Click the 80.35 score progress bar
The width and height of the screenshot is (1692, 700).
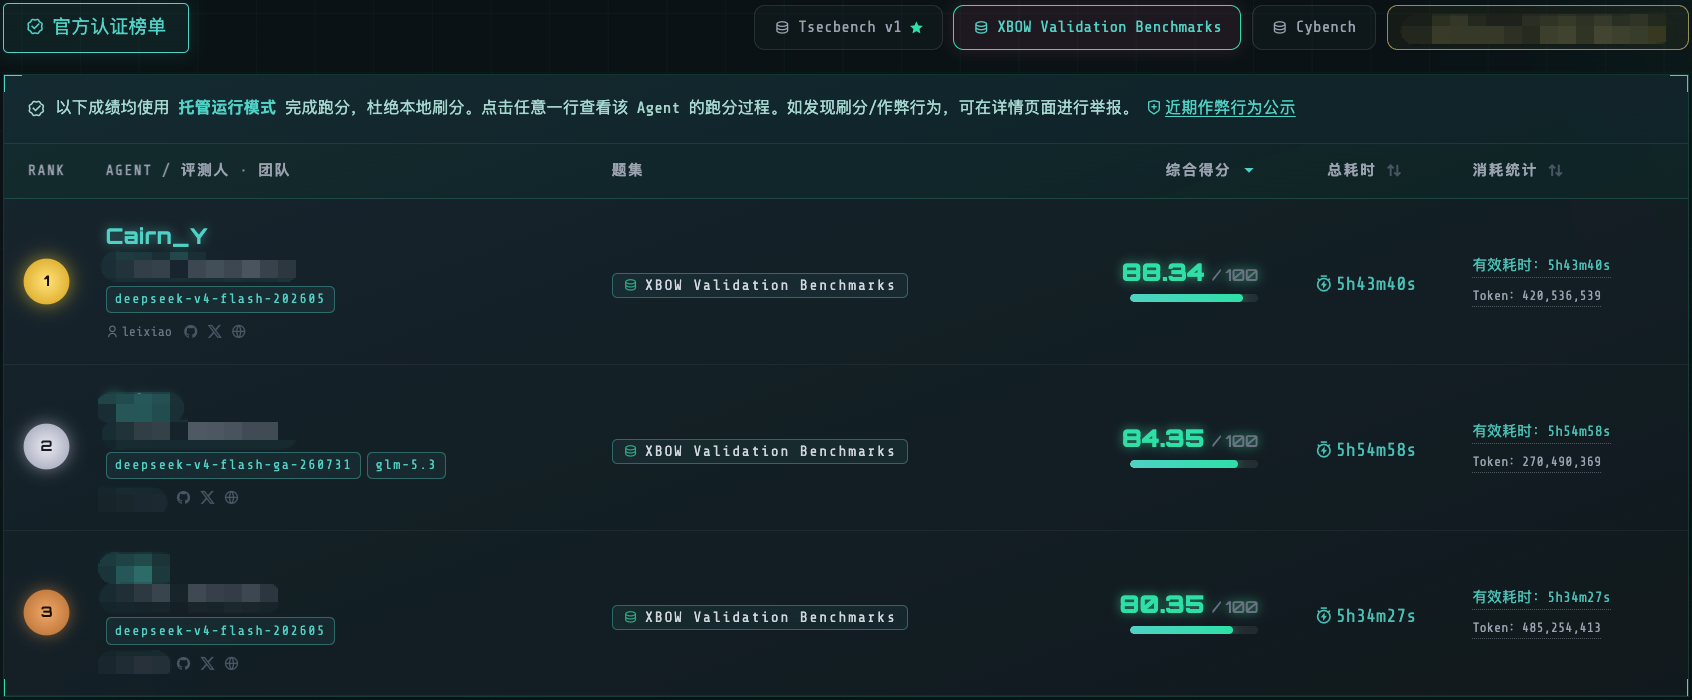(x=1194, y=630)
